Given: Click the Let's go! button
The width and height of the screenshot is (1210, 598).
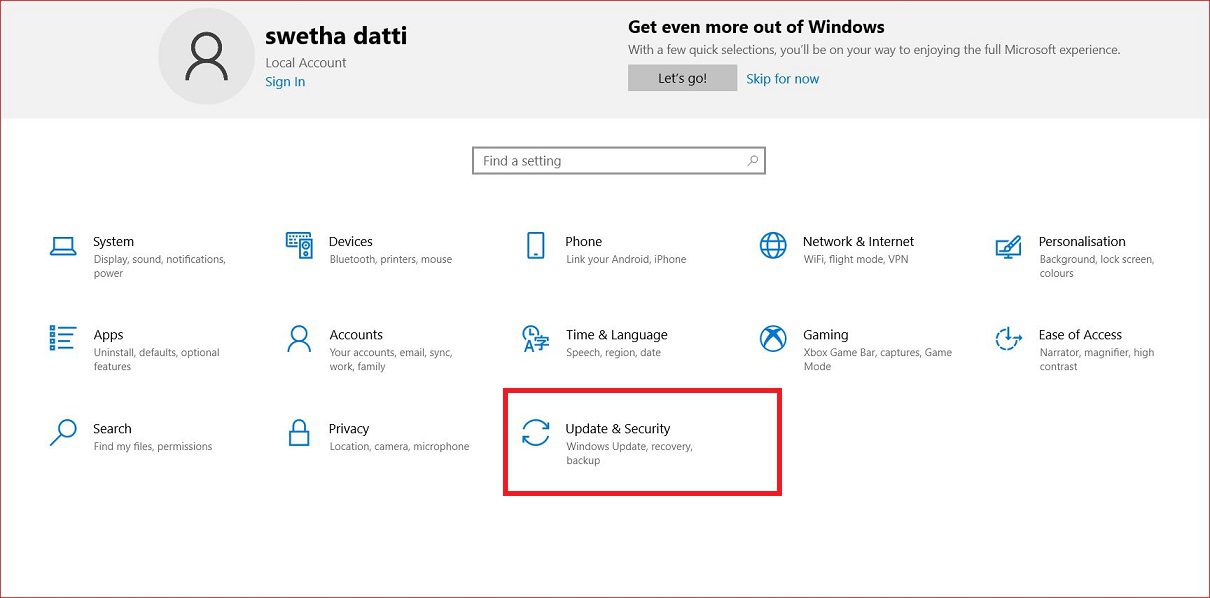Looking at the screenshot, I should 682,77.
